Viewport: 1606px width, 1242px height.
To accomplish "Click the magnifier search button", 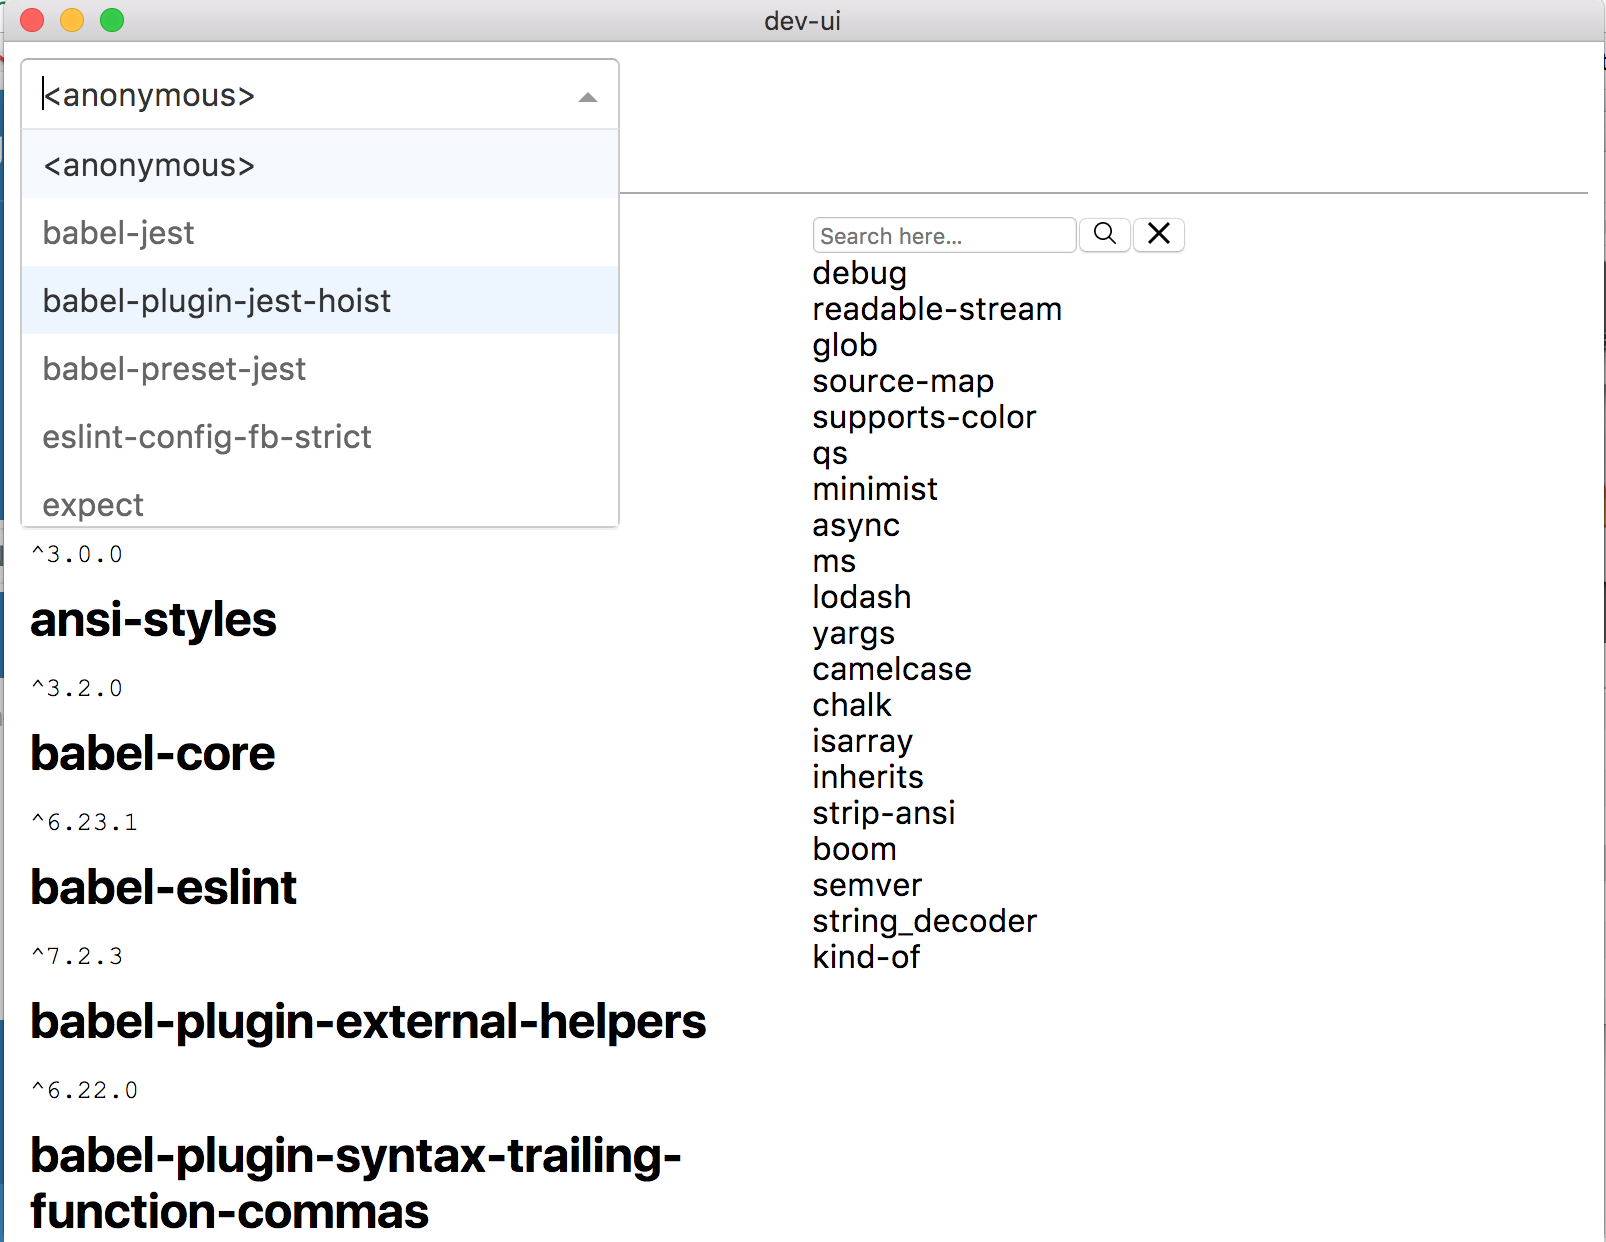I will pyautogui.click(x=1105, y=234).
